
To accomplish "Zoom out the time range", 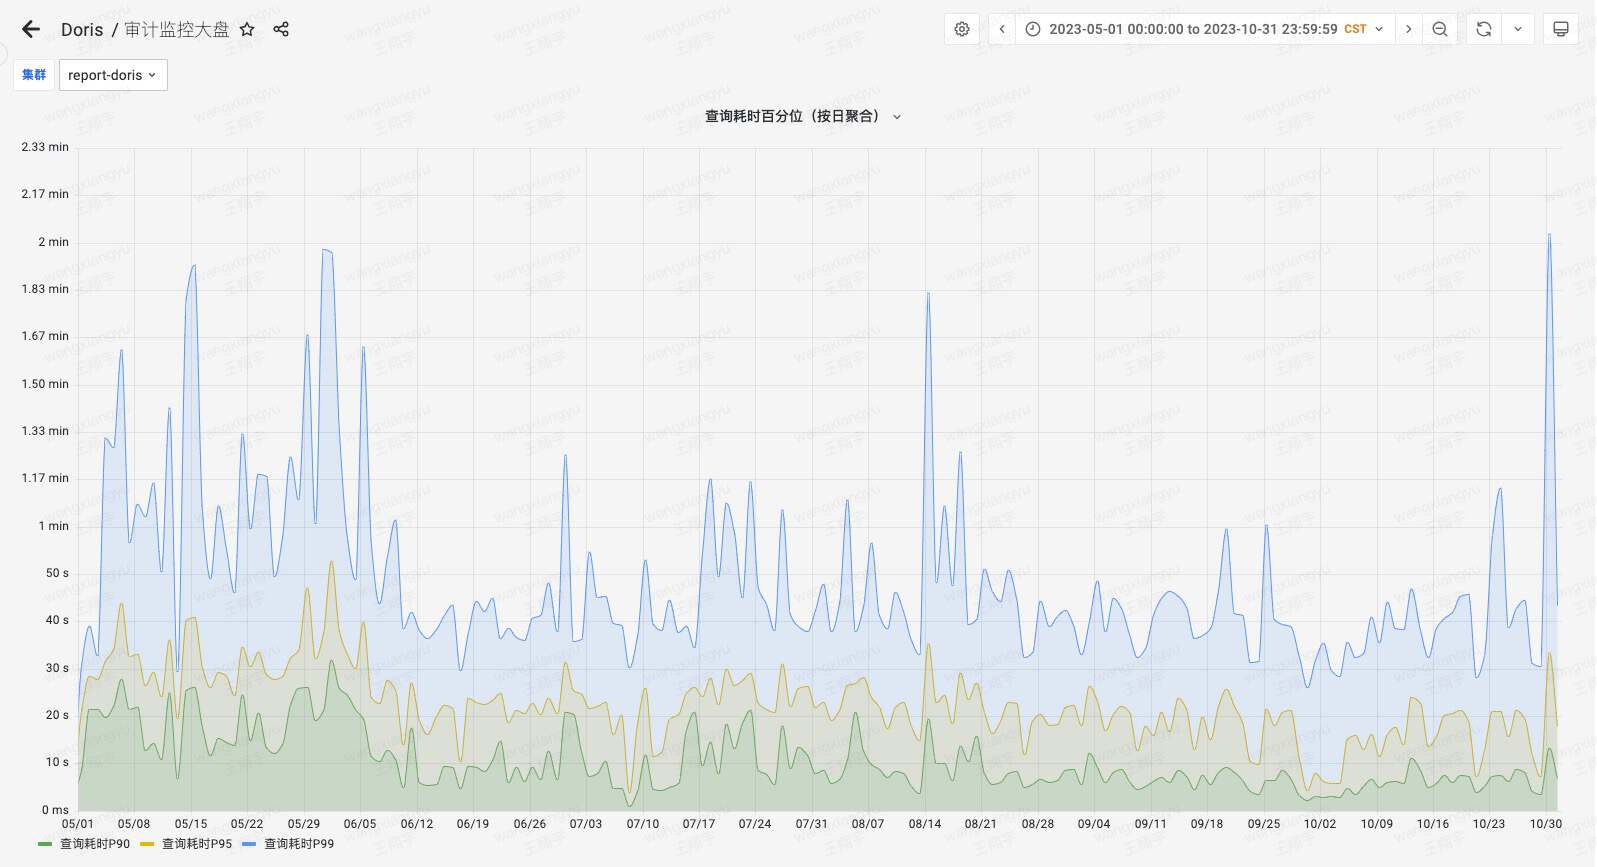I will point(1440,29).
